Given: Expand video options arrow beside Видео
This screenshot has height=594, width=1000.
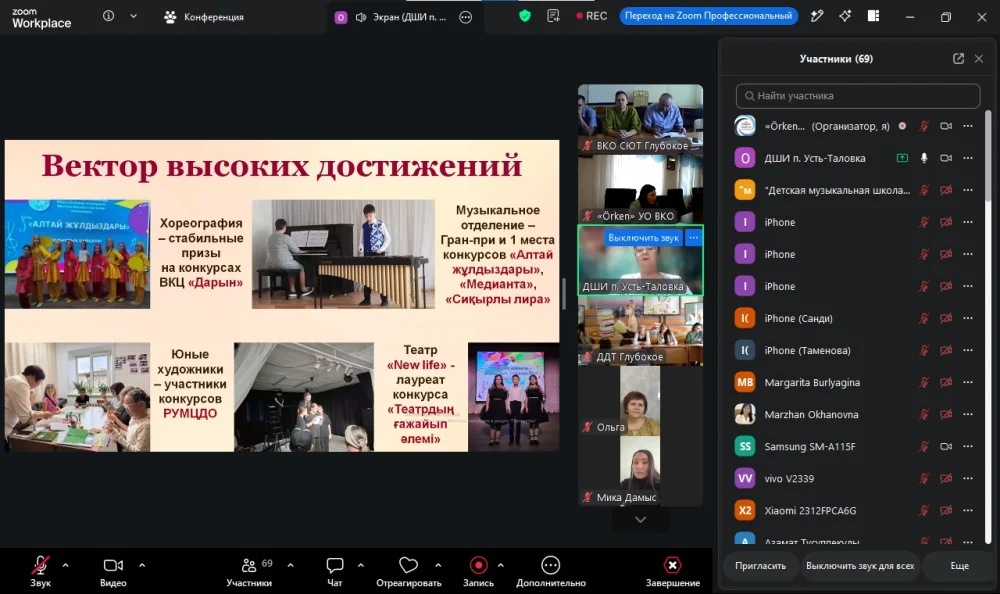Looking at the screenshot, I should click(142, 565).
